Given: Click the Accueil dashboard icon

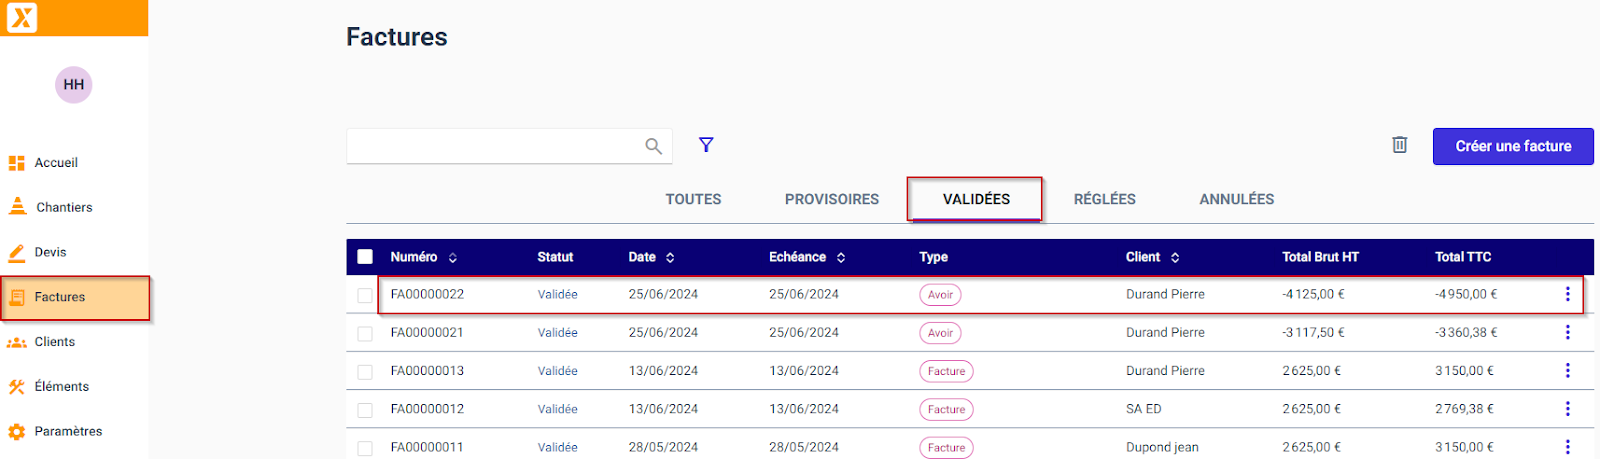Looking at the screenshot, I should click(x=17, y=163).
